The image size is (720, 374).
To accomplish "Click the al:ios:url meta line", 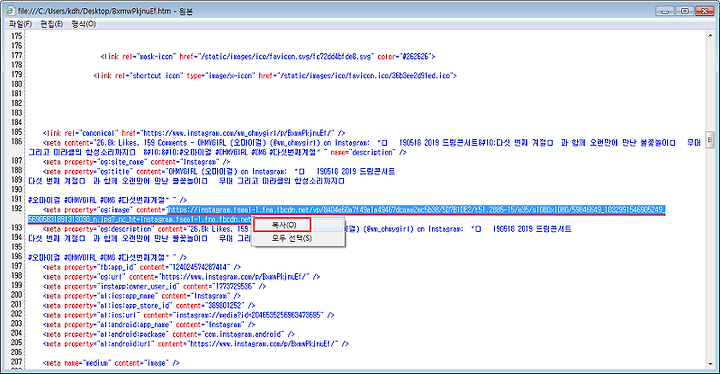I will [x=188, y=315].
